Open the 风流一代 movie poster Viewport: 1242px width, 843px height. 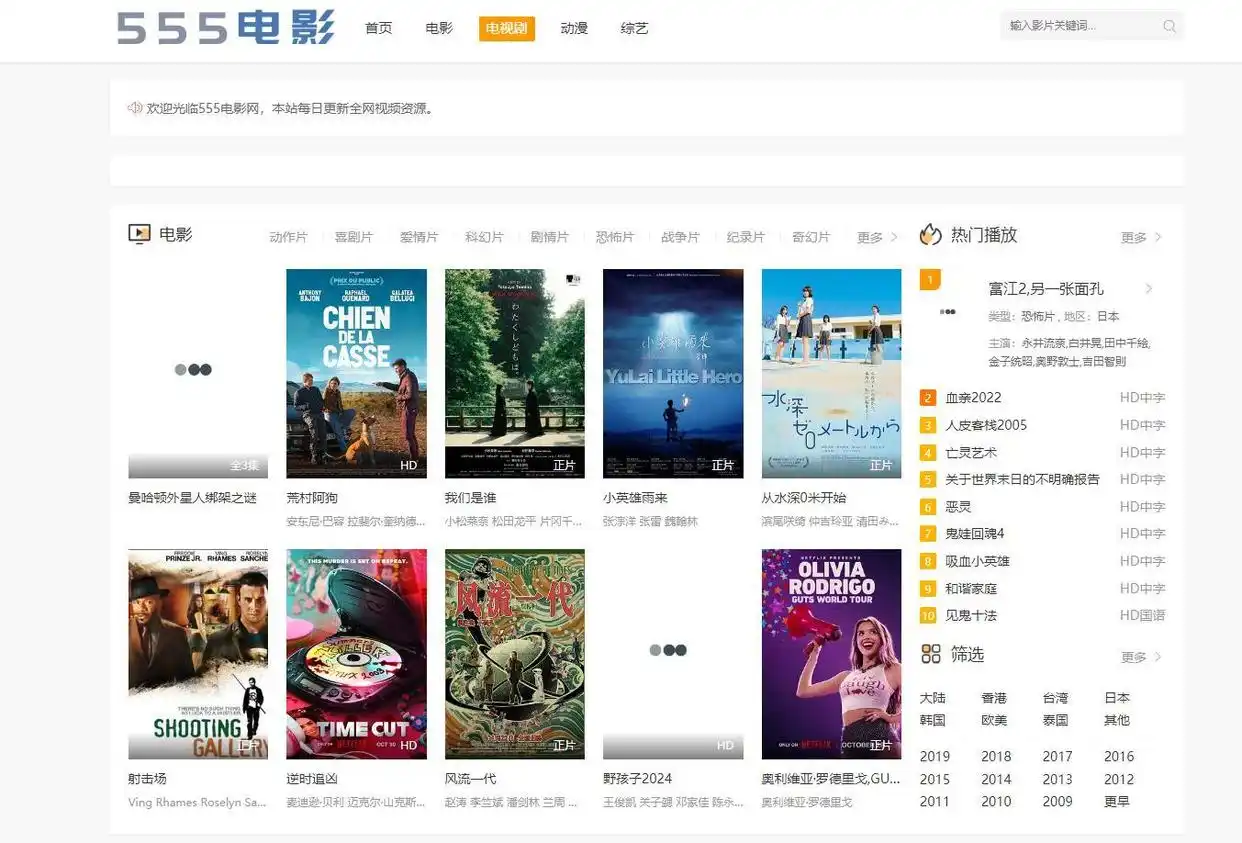[x=515, y=653]
